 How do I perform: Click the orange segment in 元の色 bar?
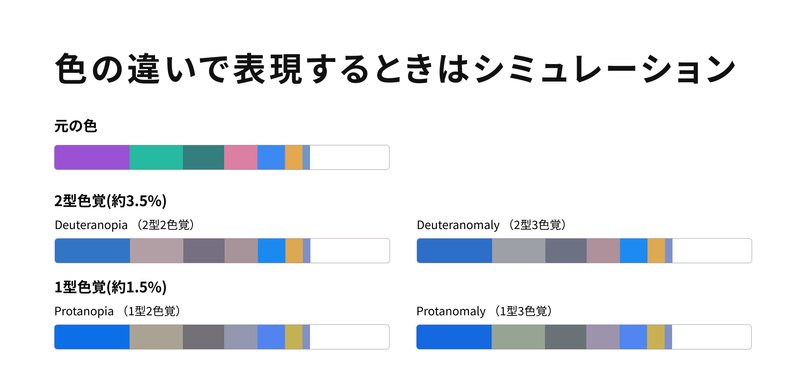click(x=294, y=157)
